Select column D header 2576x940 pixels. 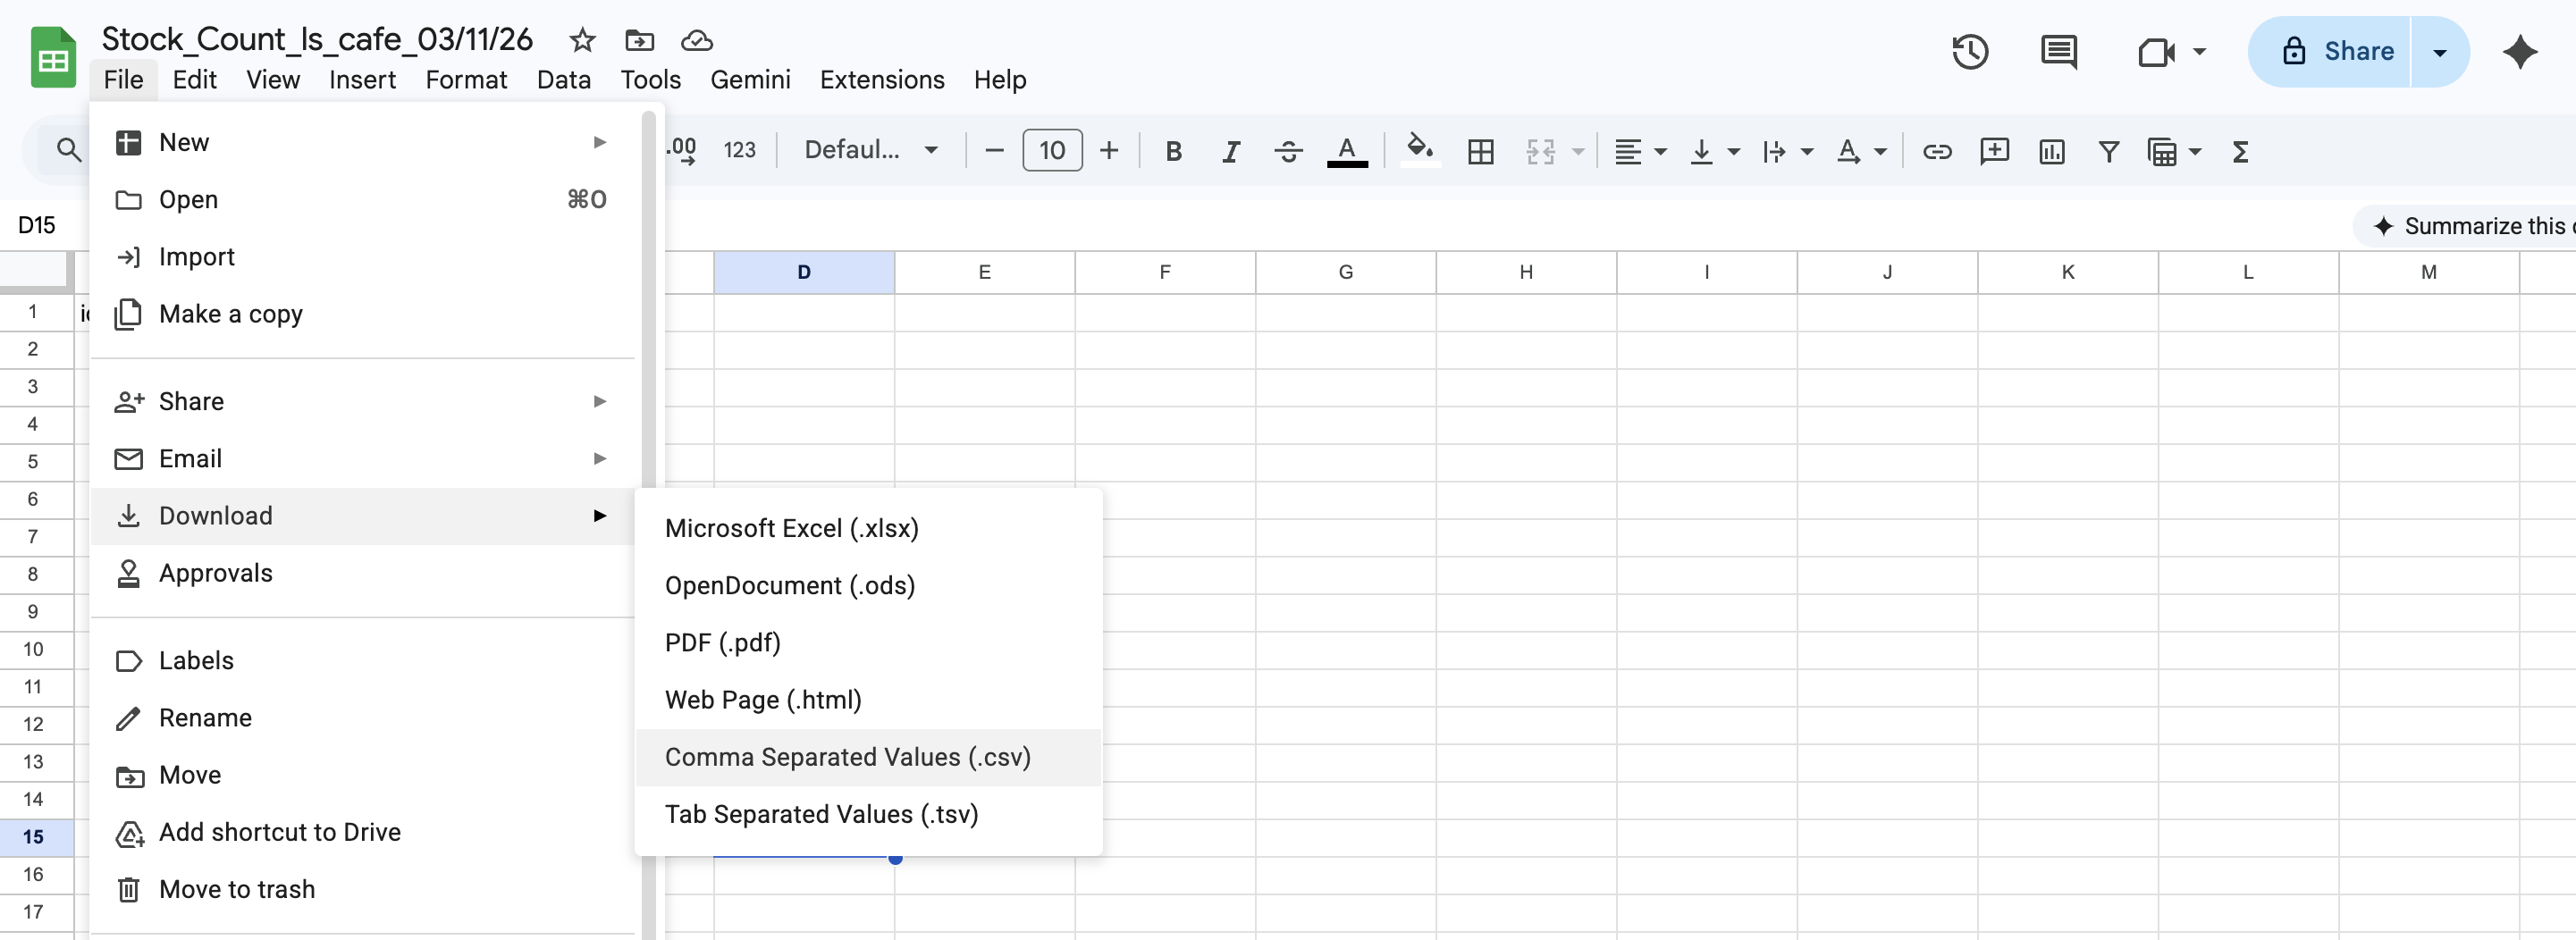(804, 272)
